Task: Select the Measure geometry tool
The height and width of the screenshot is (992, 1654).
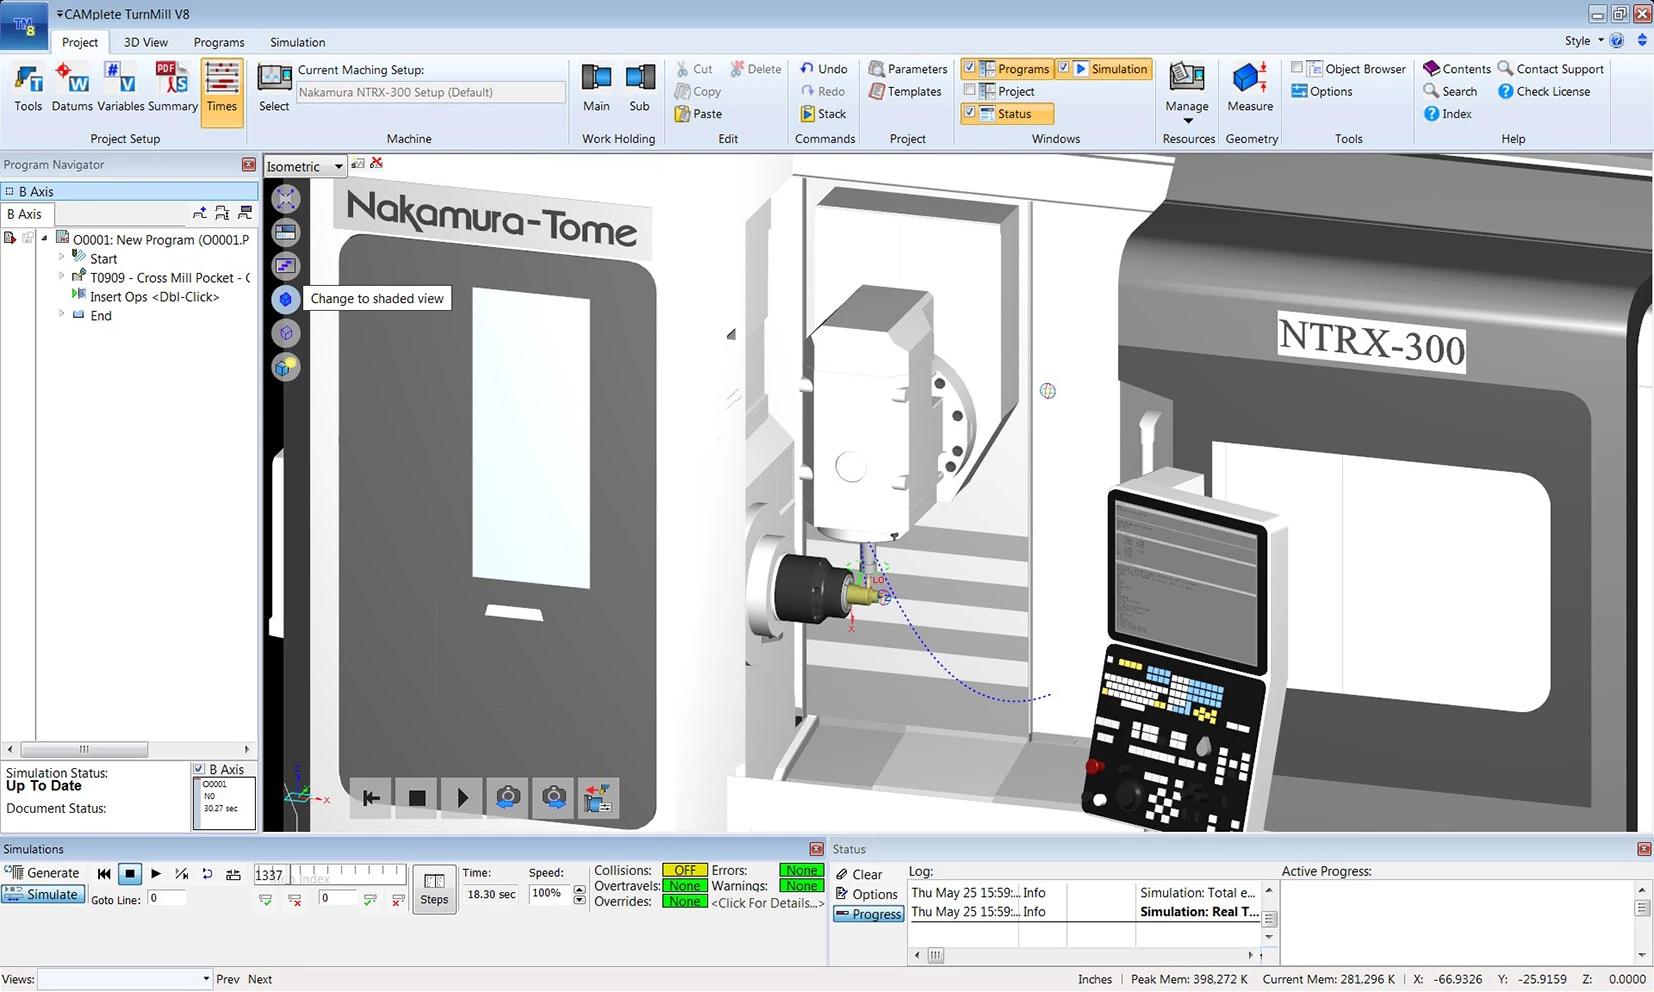Action: 1250,88
